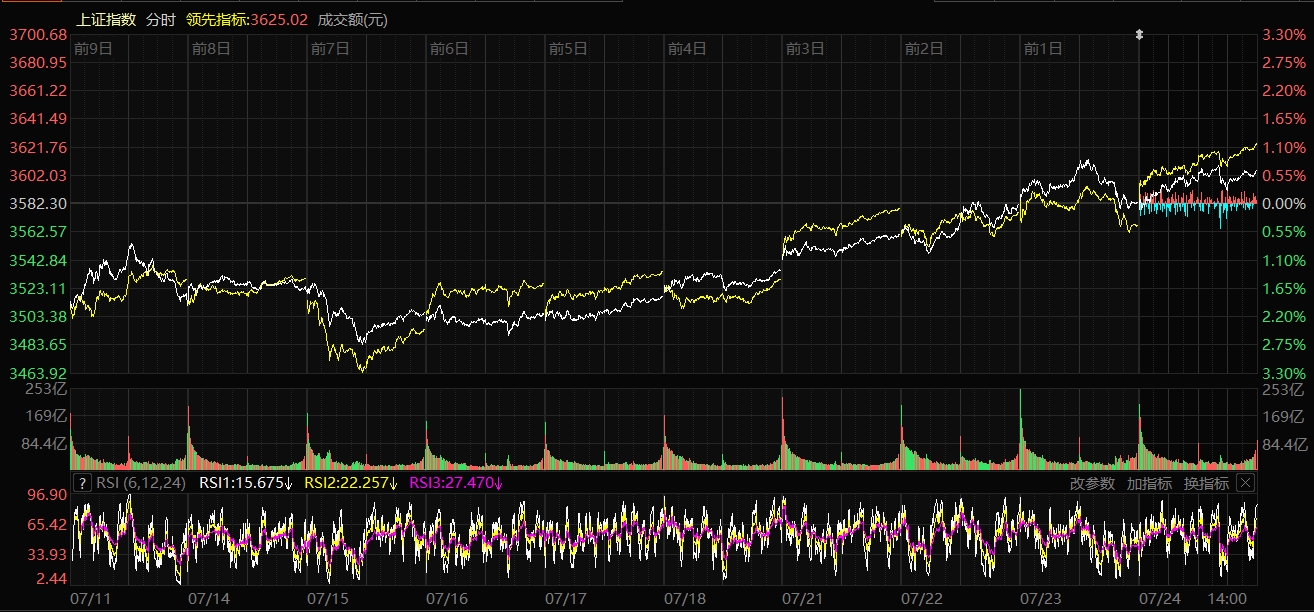The image size is (1314, 612).
Task: Click 改参数 to modify RSI parameters
Action: coord(1092,483)
